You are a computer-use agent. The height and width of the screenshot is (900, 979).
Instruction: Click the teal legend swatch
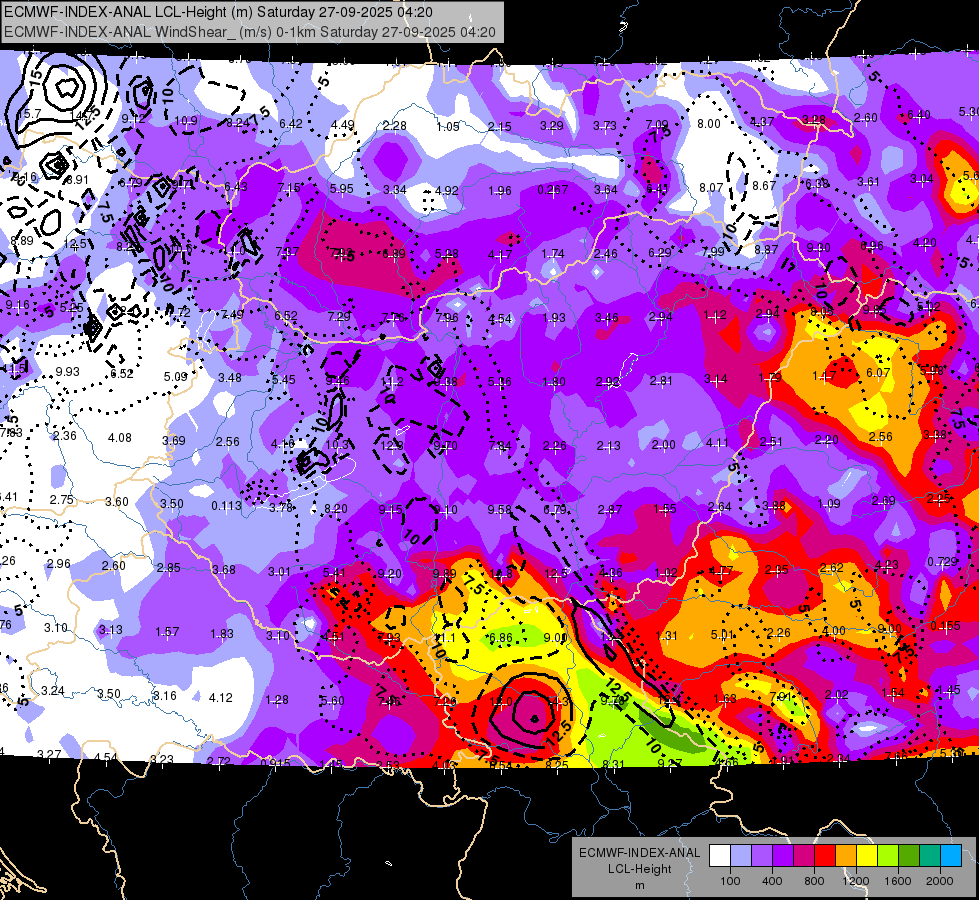coord(929,855)
